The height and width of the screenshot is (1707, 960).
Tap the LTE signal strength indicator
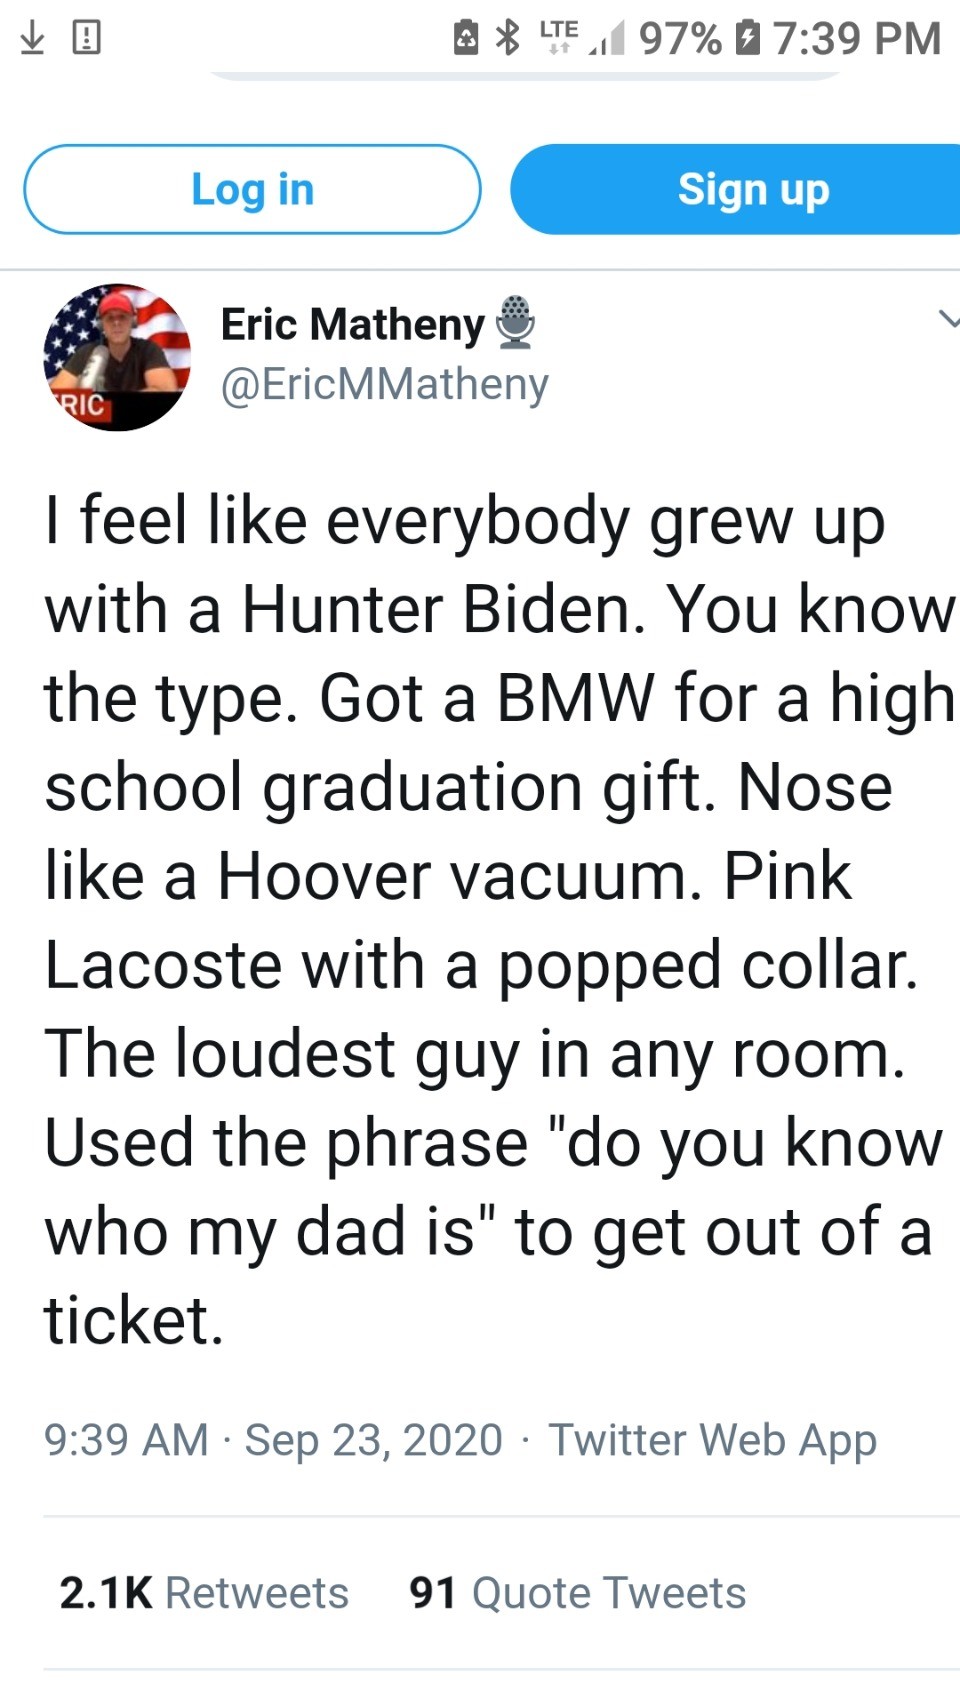coord(582,38)
